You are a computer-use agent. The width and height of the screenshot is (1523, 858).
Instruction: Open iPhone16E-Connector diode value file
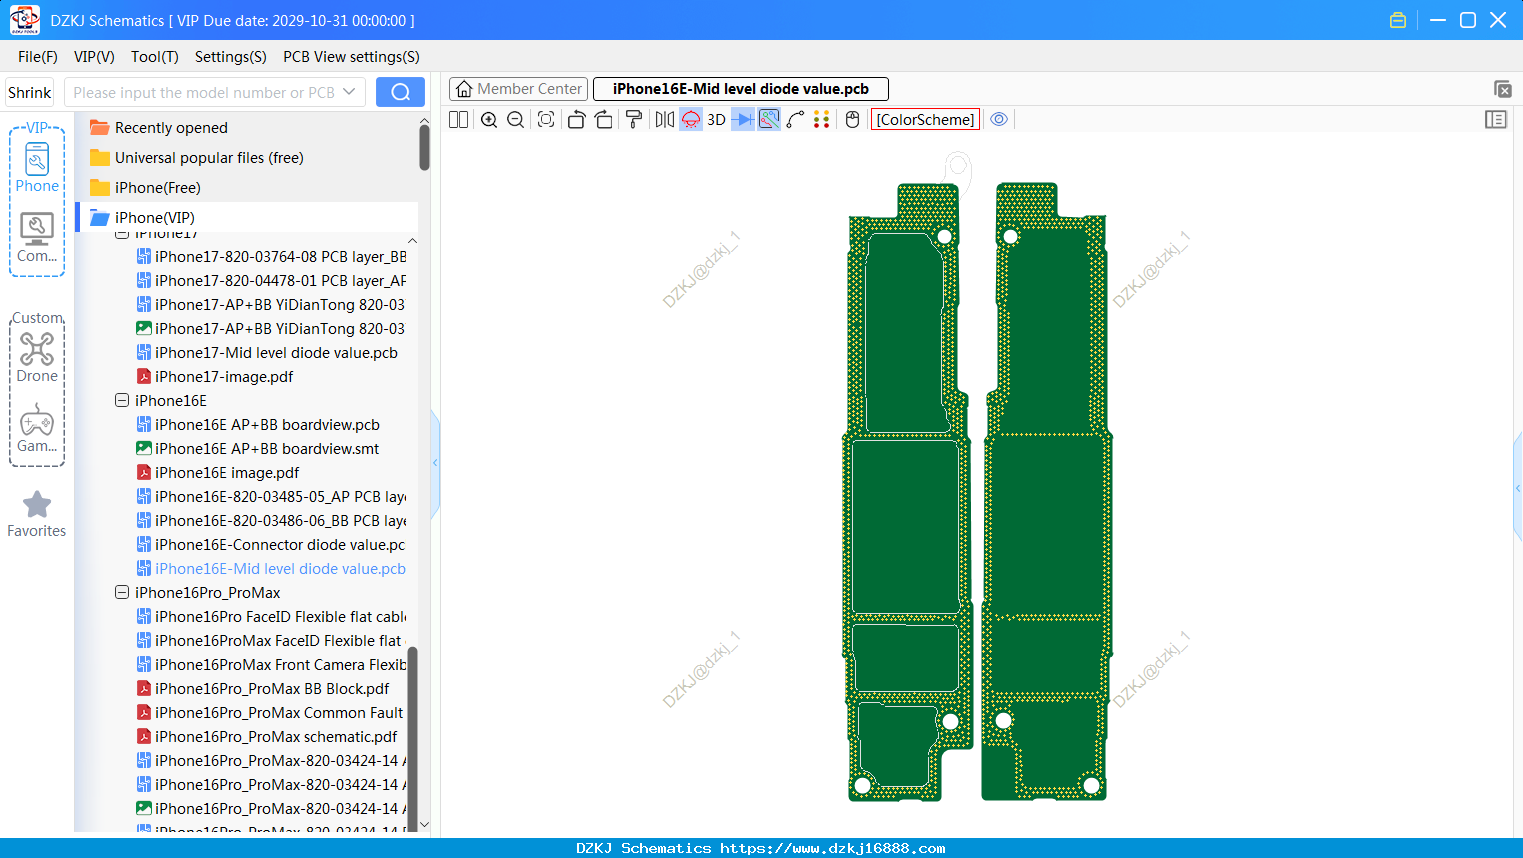click(x=271, y=545)
